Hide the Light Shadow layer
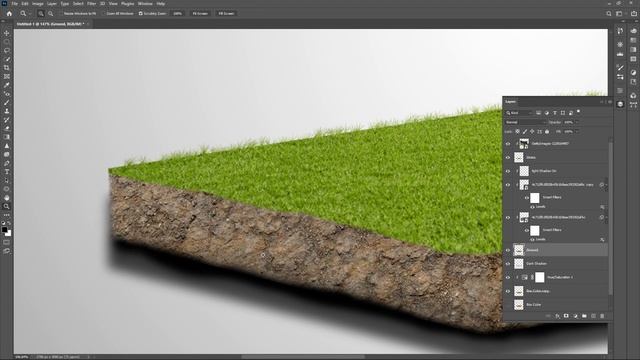The image size is (640, 360). 508,171
